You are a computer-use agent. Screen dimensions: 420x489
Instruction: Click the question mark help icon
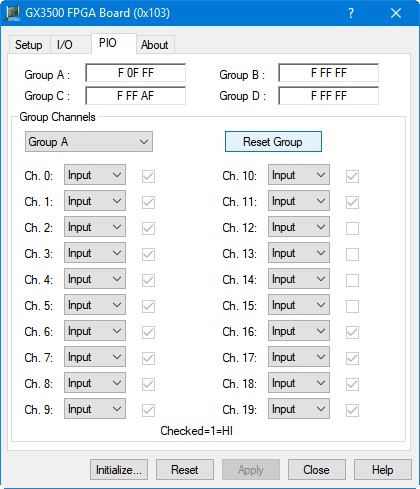tap(351, 13)
